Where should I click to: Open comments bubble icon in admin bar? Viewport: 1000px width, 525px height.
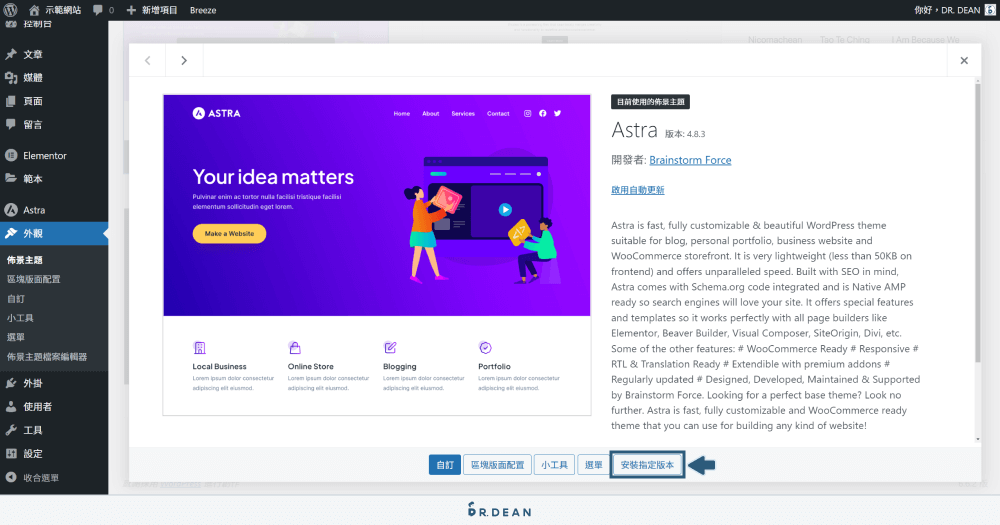(x=98, y=10)
